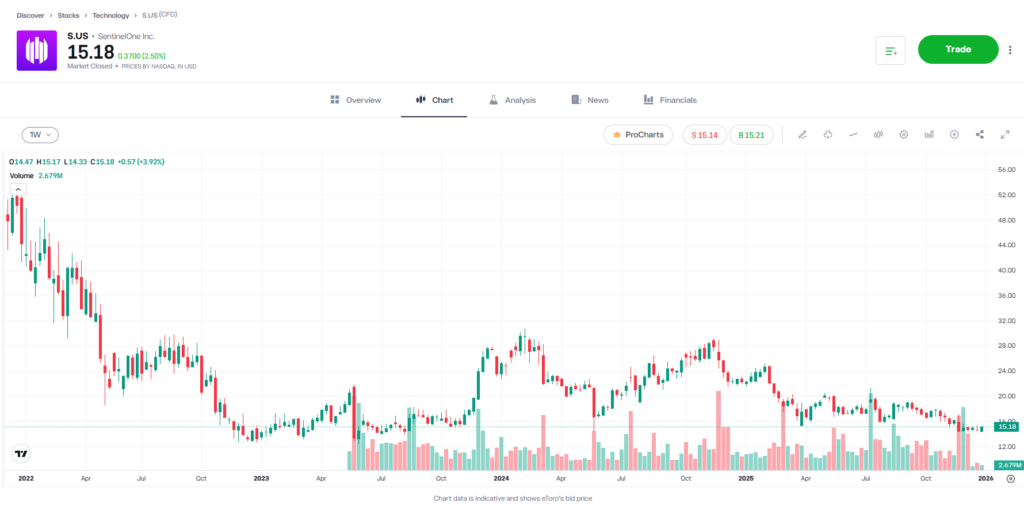Share the chart via share icon

click(x=980, y=134)
